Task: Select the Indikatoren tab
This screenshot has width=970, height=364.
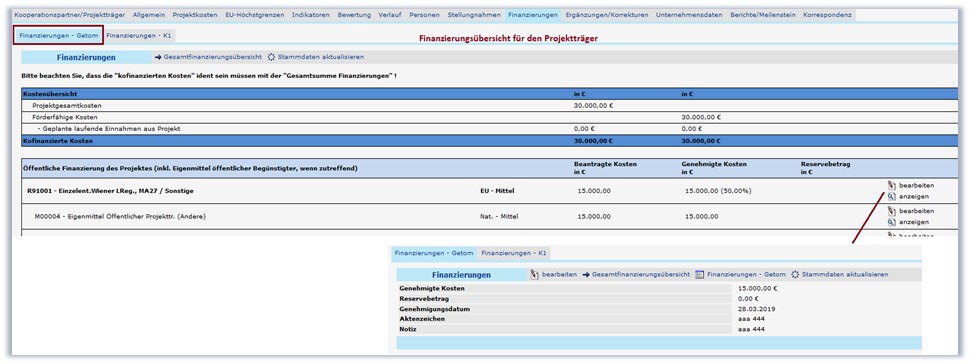Action: point(311,14)
